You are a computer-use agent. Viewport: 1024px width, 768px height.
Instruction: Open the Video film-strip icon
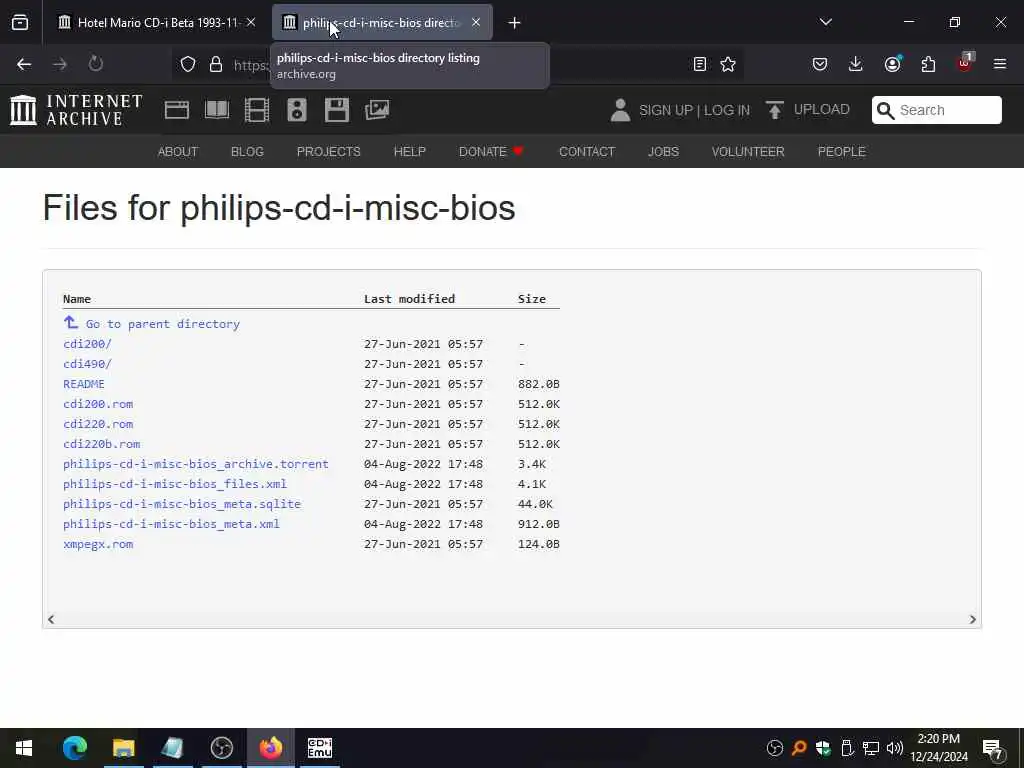pyautogui.click(x=257, y=110)
